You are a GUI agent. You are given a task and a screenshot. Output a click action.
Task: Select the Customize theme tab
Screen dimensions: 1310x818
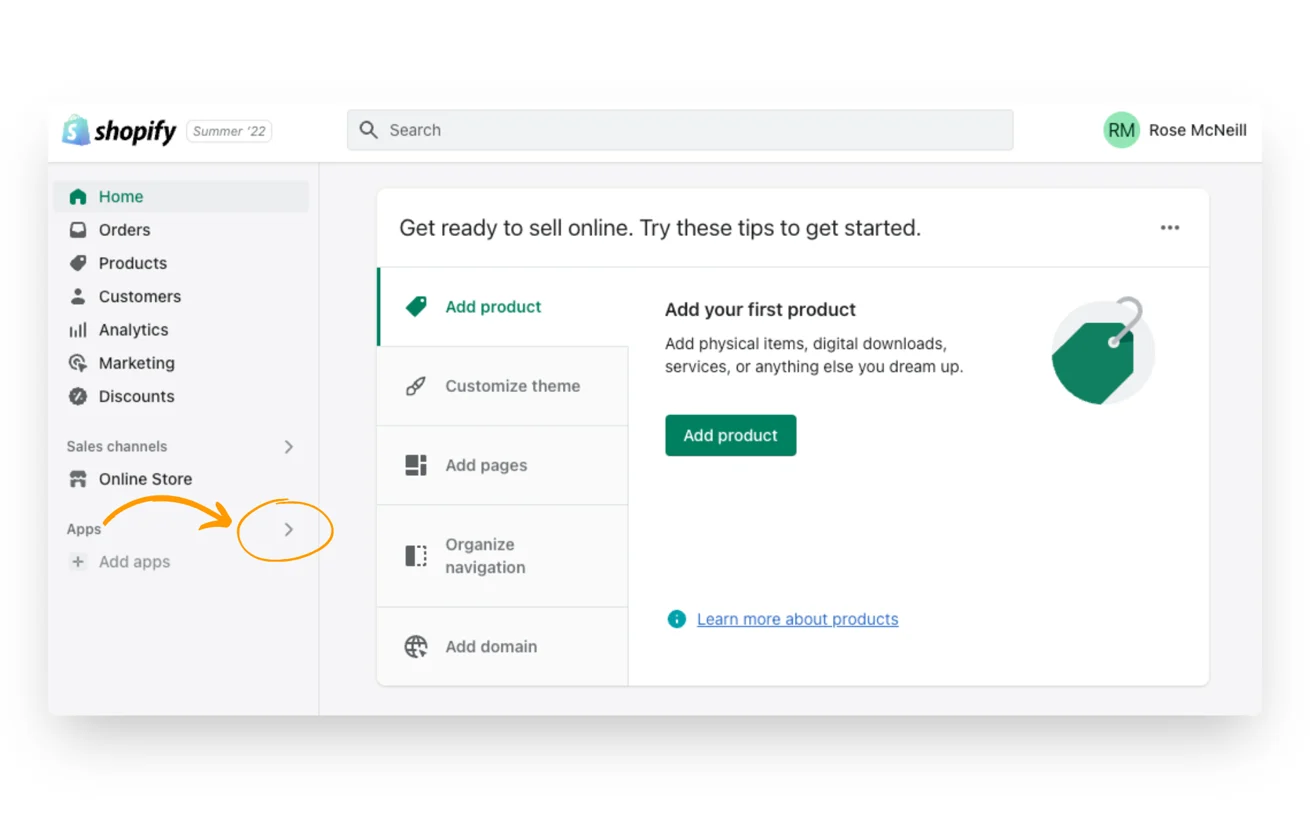[x=502, y=386]
